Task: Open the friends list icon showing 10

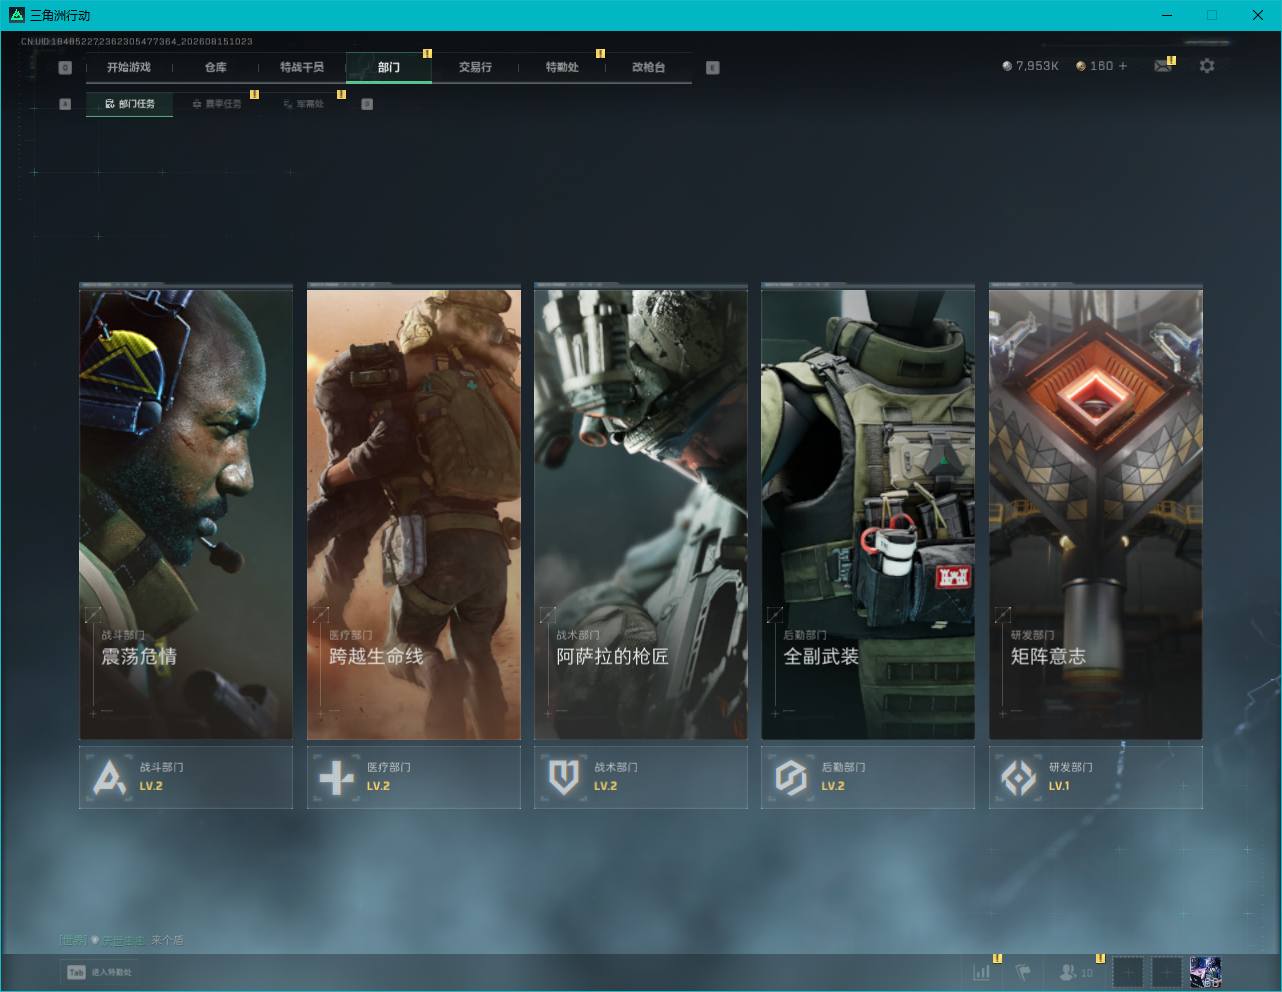Action: (x=1077, y=972)
